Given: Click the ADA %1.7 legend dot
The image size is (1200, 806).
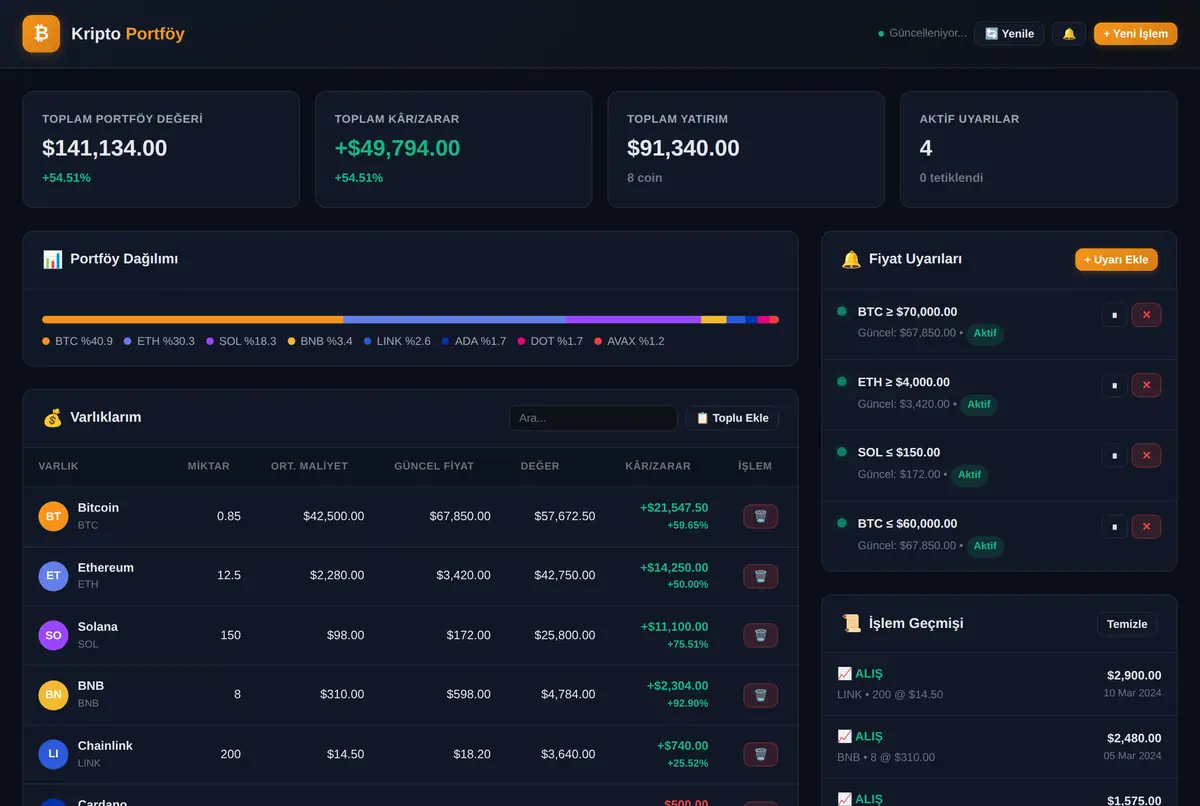Looking at the screenshot, I should (446, 341).
